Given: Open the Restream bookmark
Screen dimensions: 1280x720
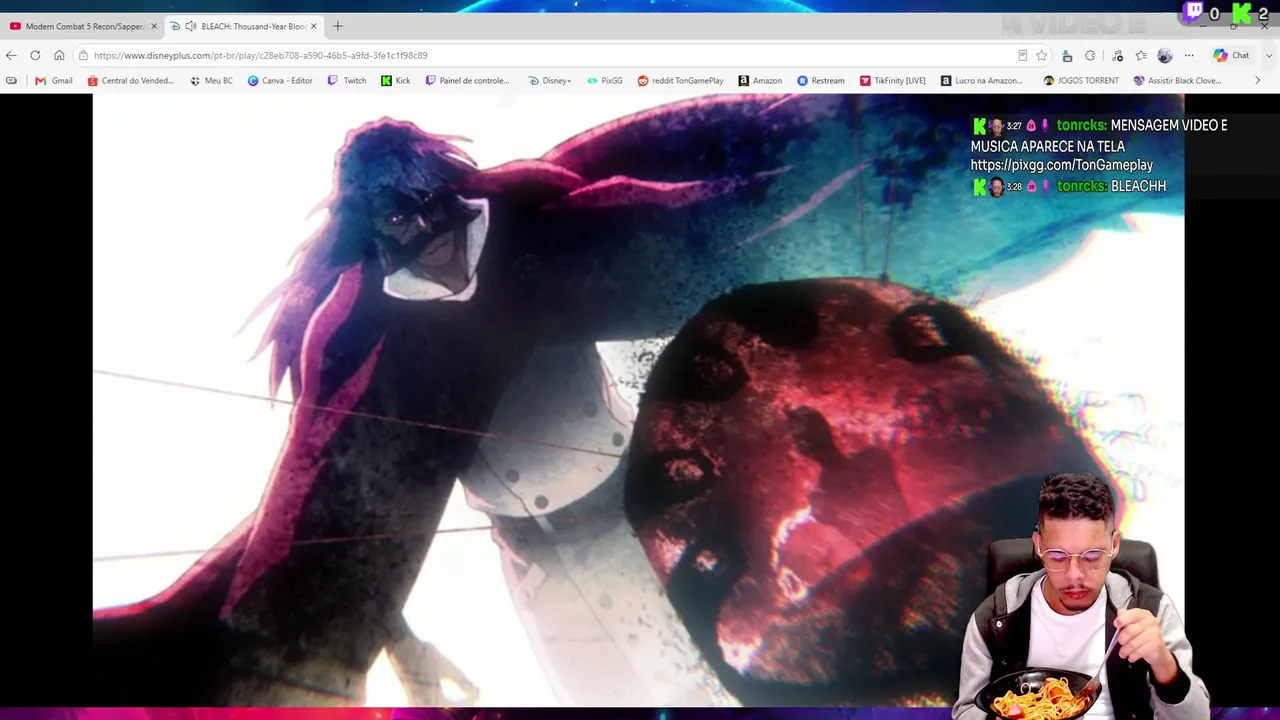Looking at the screenshot, I should click(821, 80).
